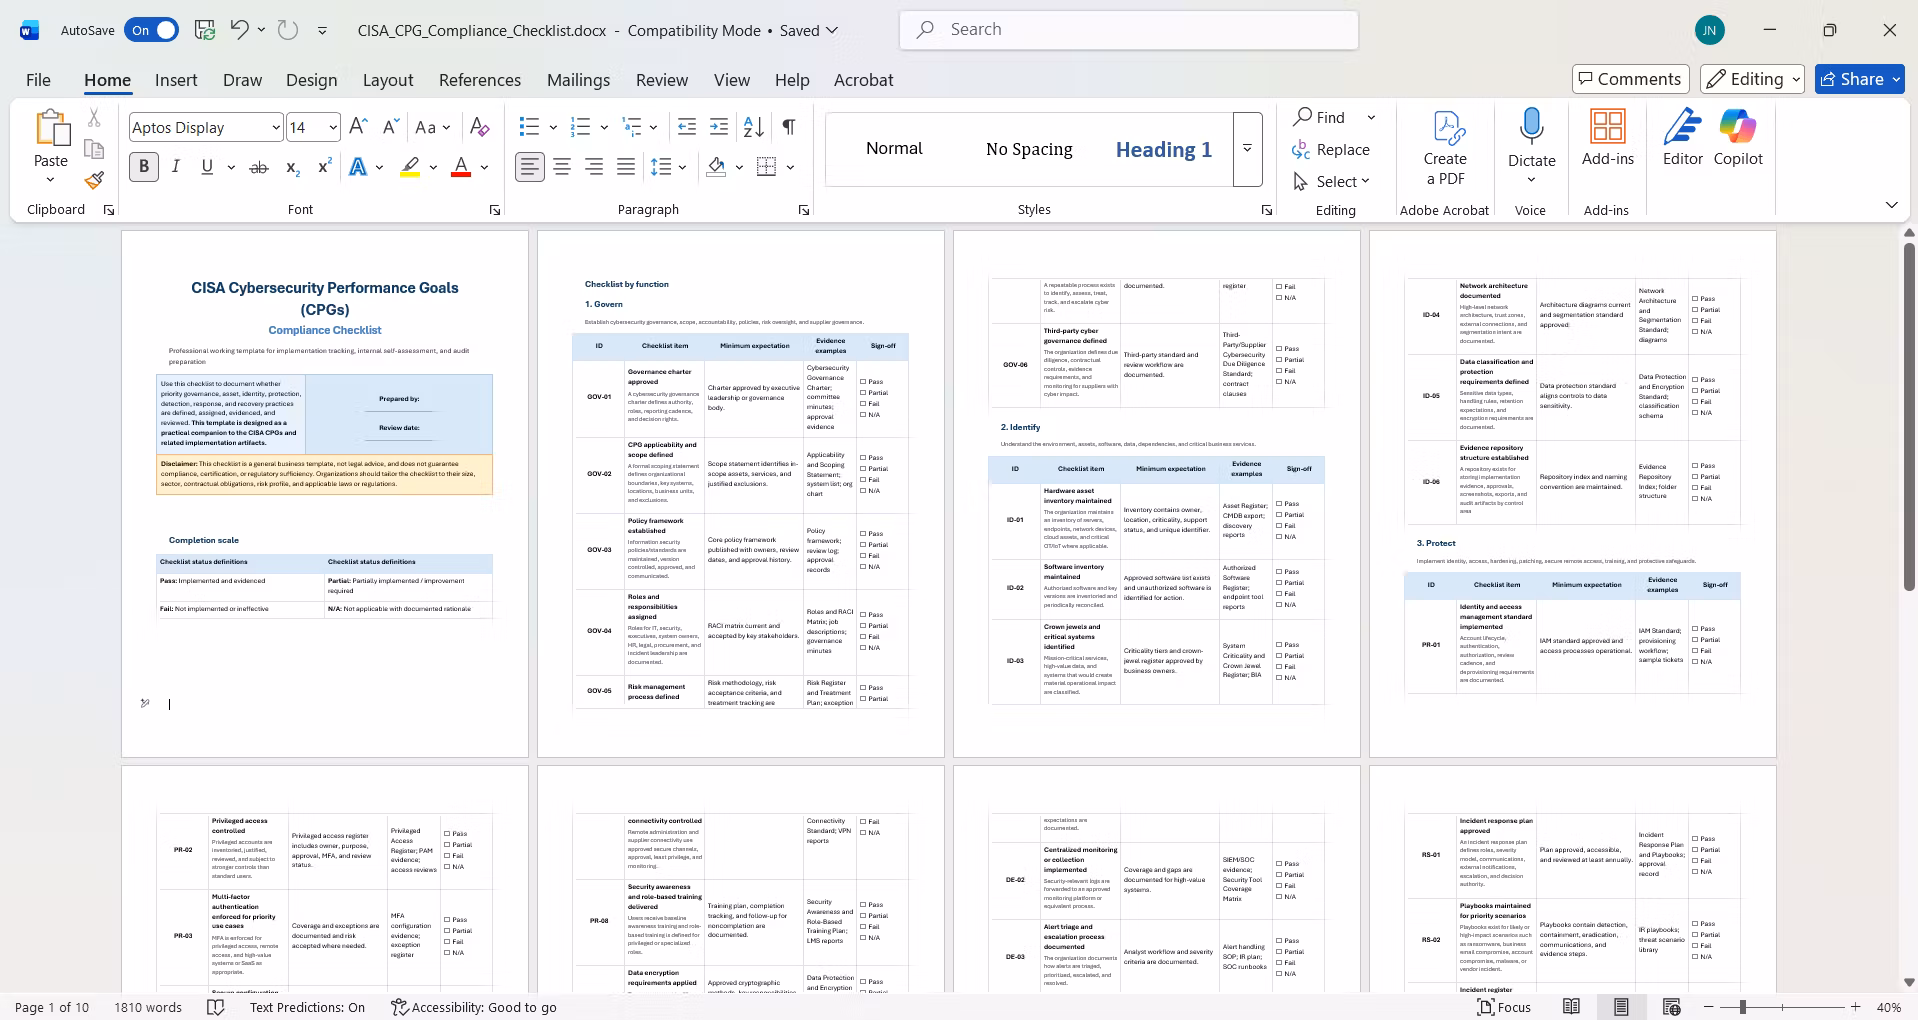1918x1020 pixels.
Task: Toggle Align Left paragraph button
Action: click(530, 167)
